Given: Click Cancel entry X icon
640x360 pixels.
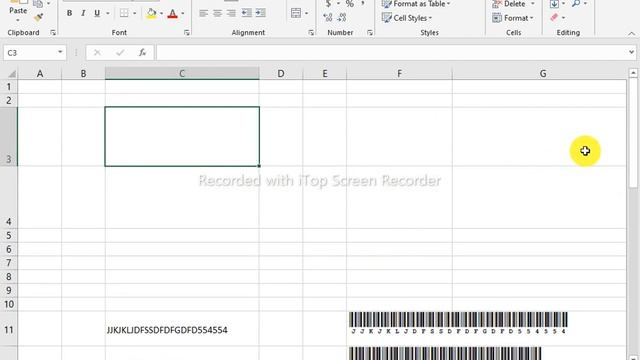Looking at the screenshot, I should click(97, 52).
